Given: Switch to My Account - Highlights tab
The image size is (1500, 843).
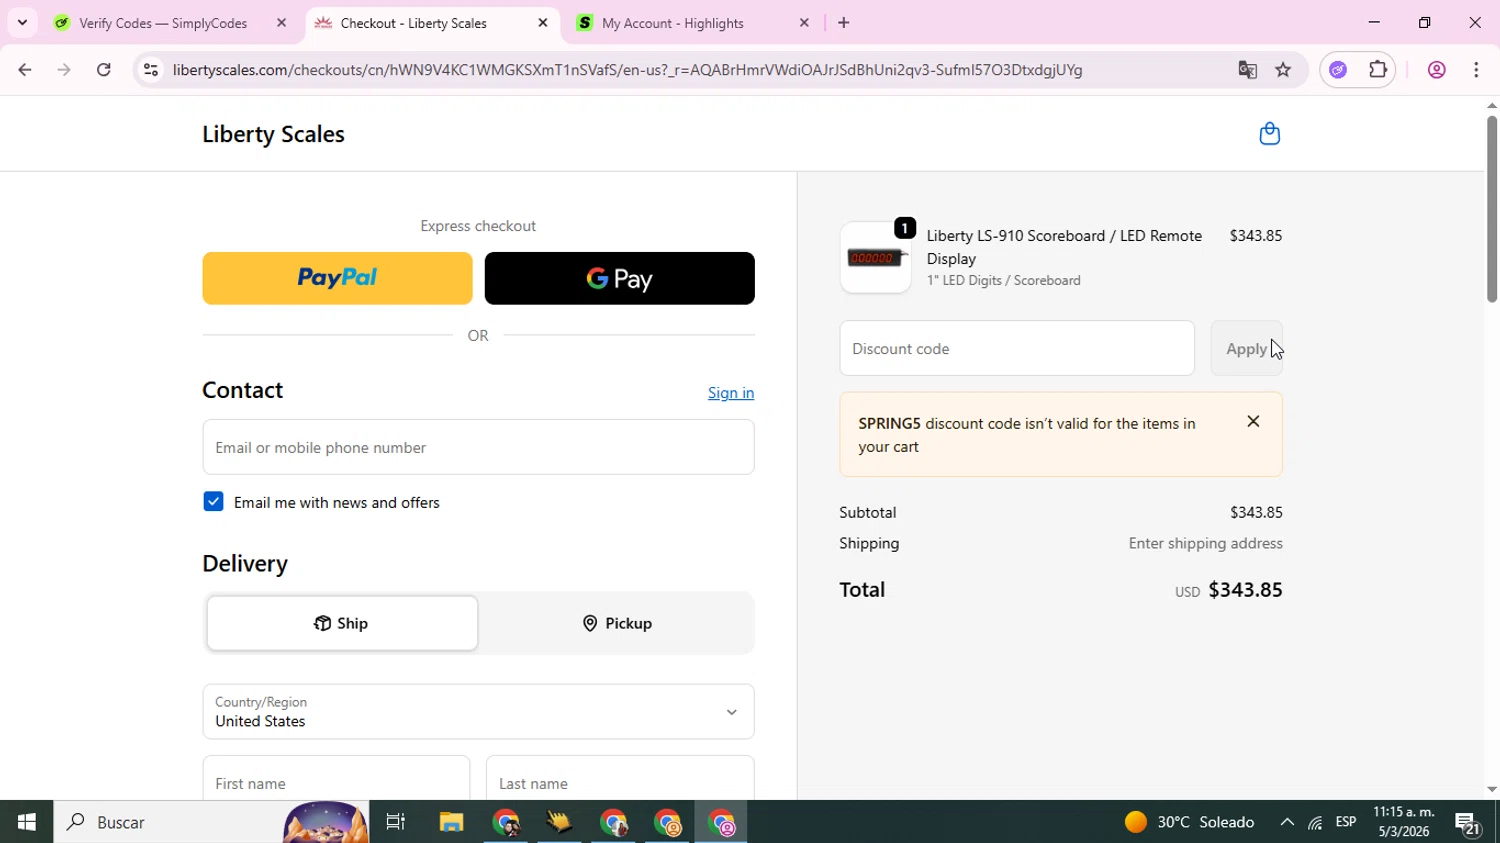Looking at the screenshot, I should [673, 23].
